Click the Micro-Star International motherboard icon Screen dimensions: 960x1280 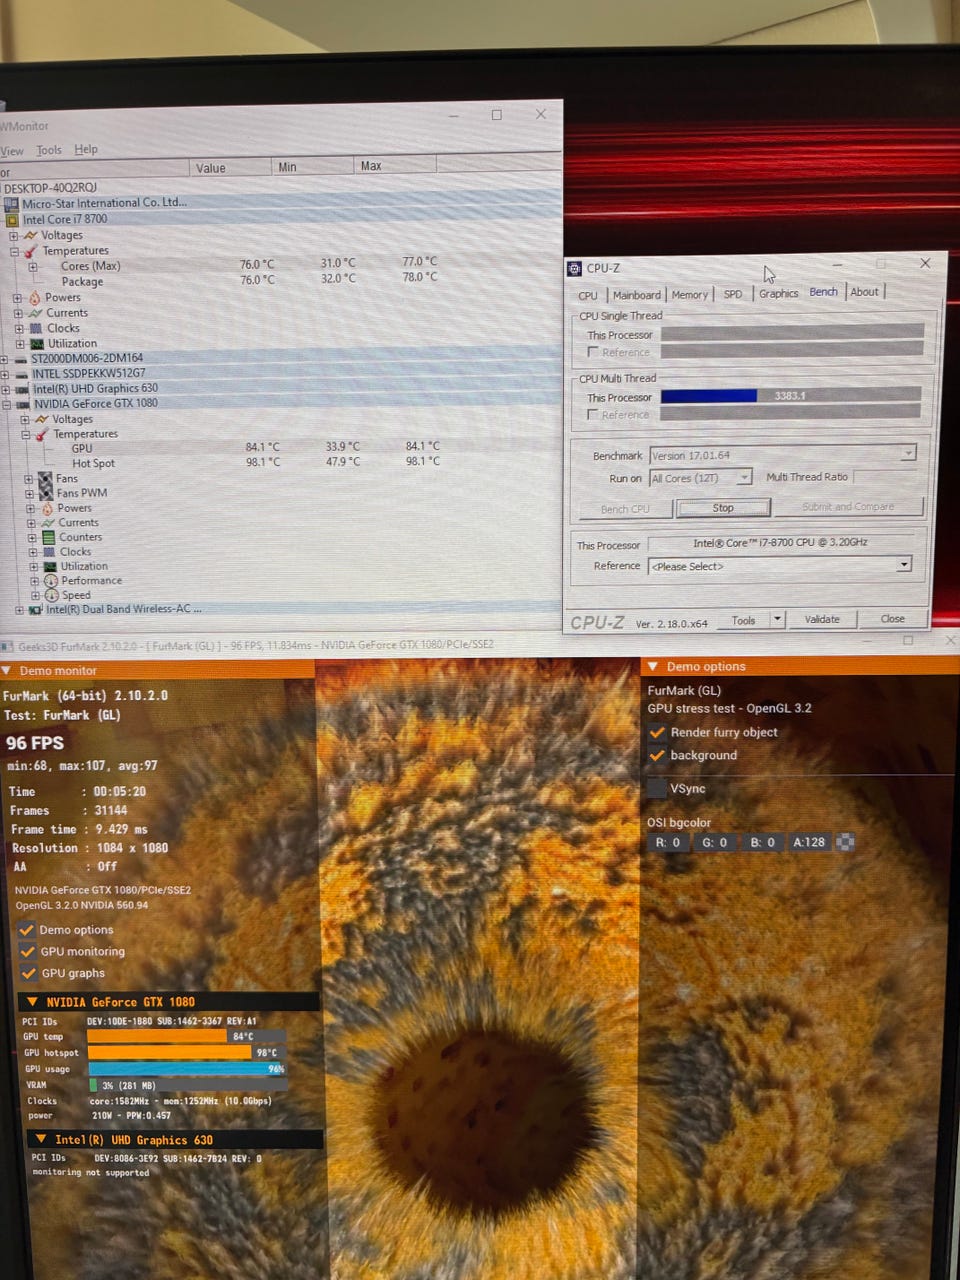(11, 203)
